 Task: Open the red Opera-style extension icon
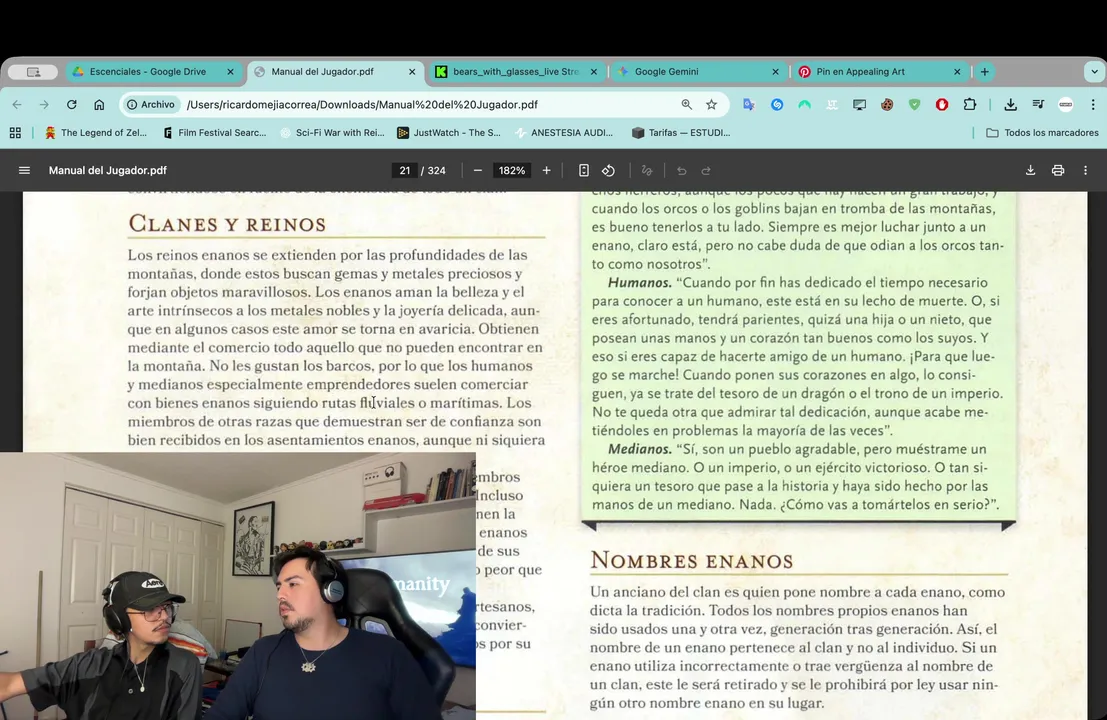point(942,104)
